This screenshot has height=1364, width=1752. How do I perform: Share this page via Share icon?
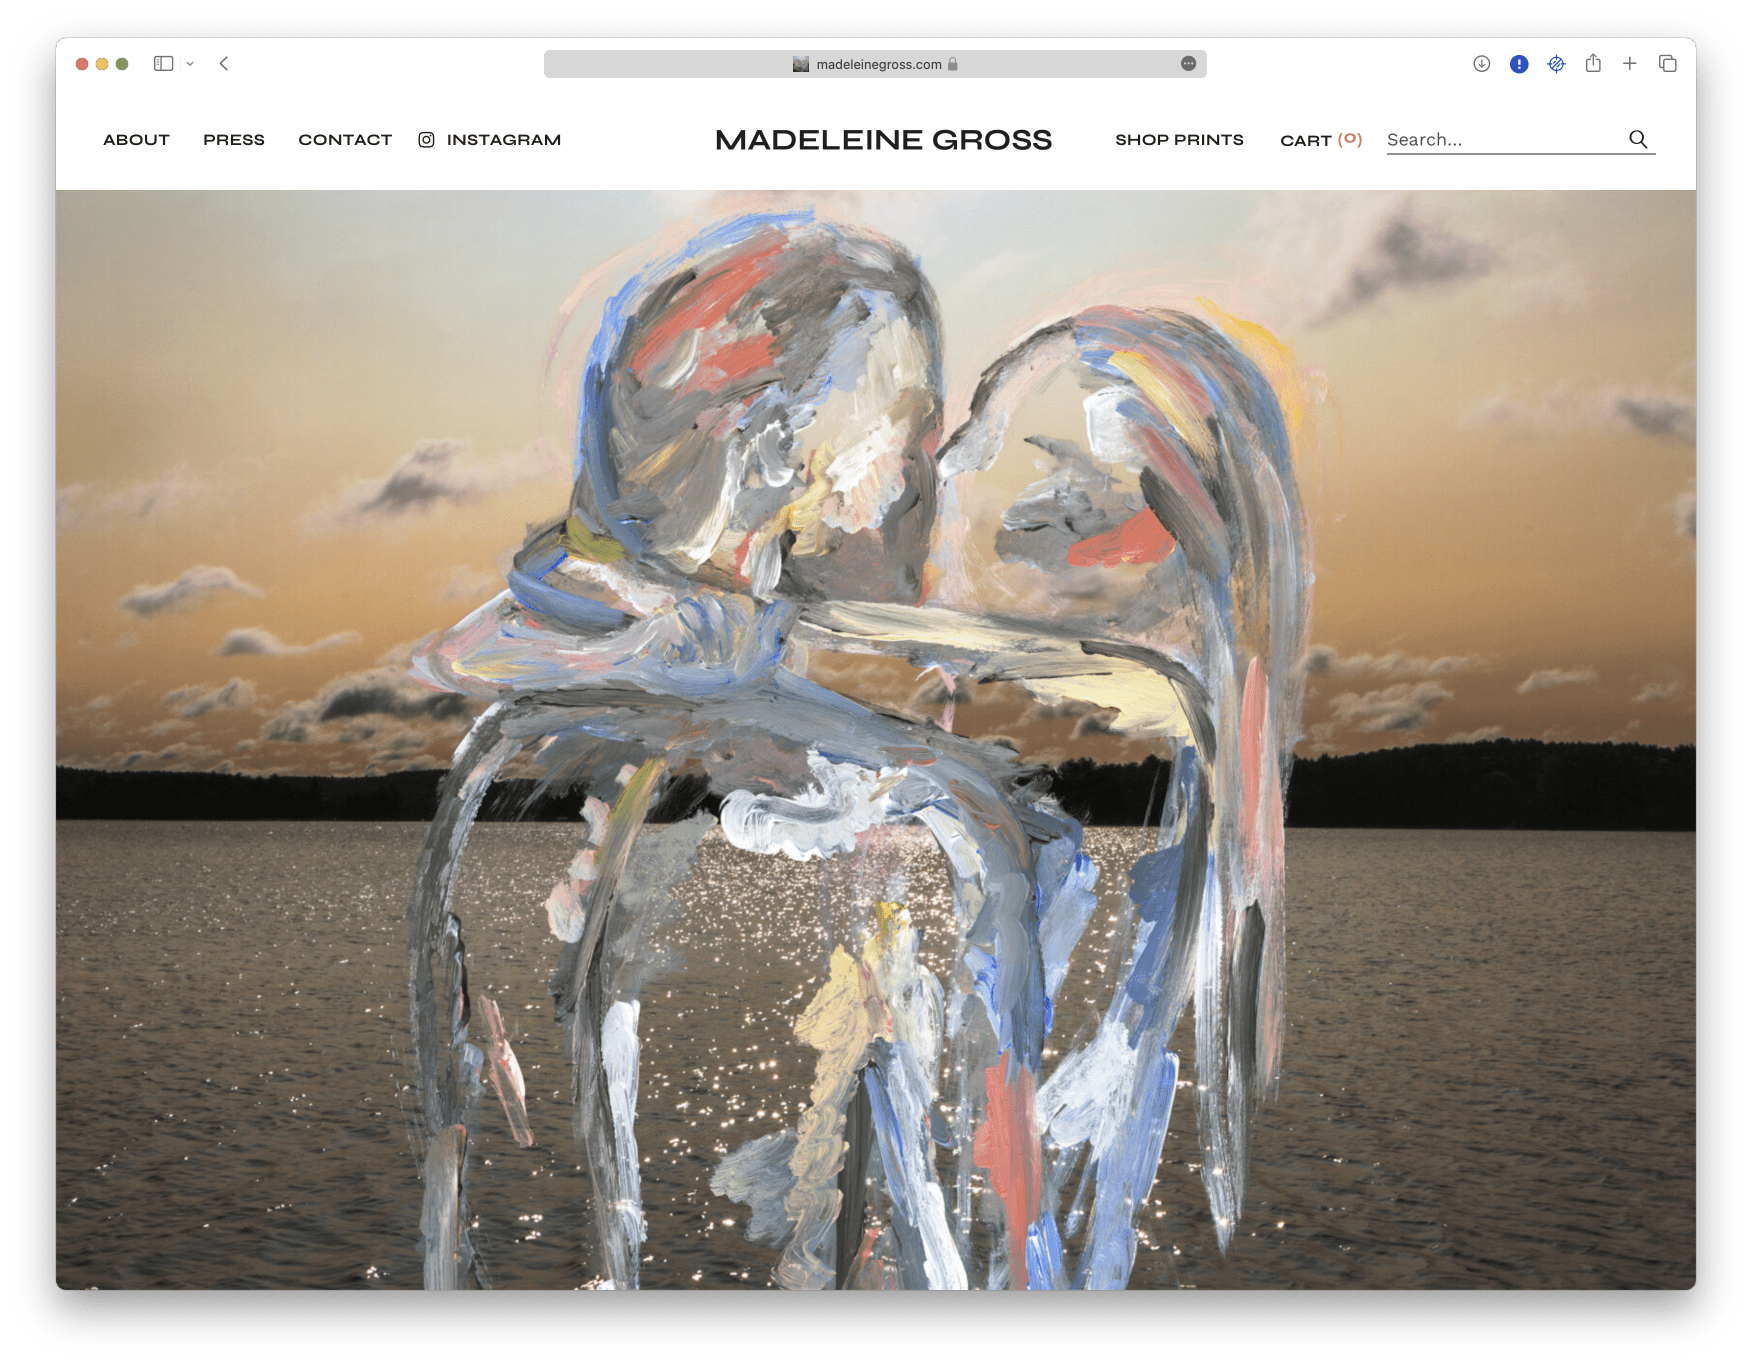pos(1593,63)
